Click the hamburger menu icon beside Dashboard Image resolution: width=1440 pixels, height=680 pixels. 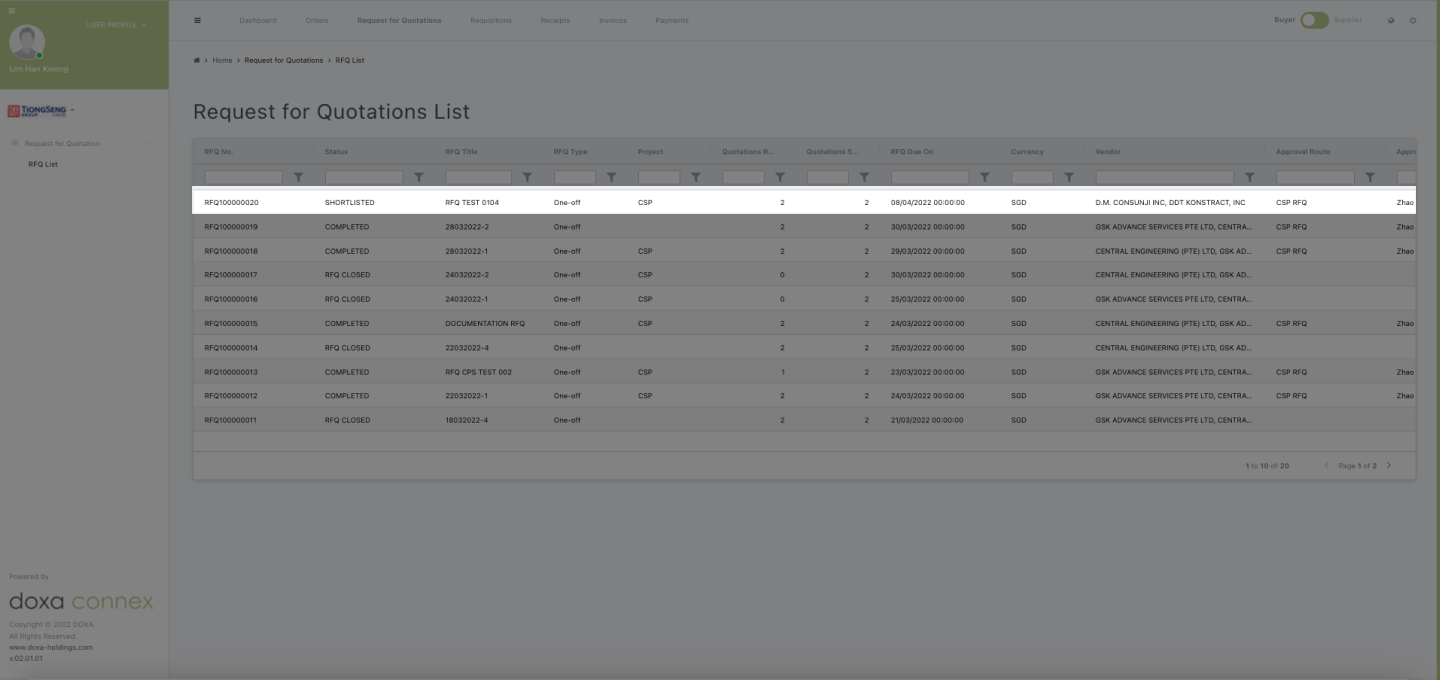(197, 20)
